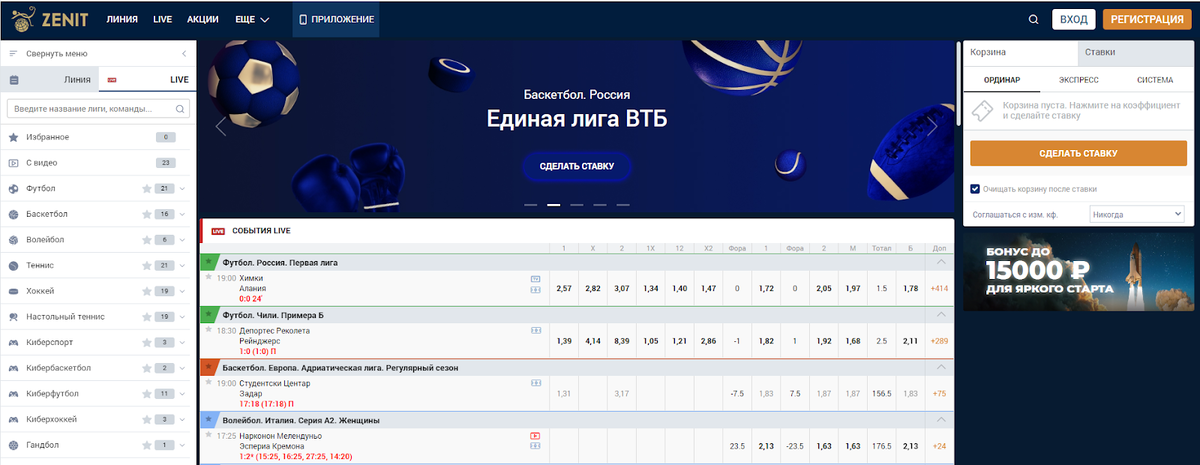This screenshot has height=465, width=1200.
Task: Open the LIVE menu in header
Action: 163,19
